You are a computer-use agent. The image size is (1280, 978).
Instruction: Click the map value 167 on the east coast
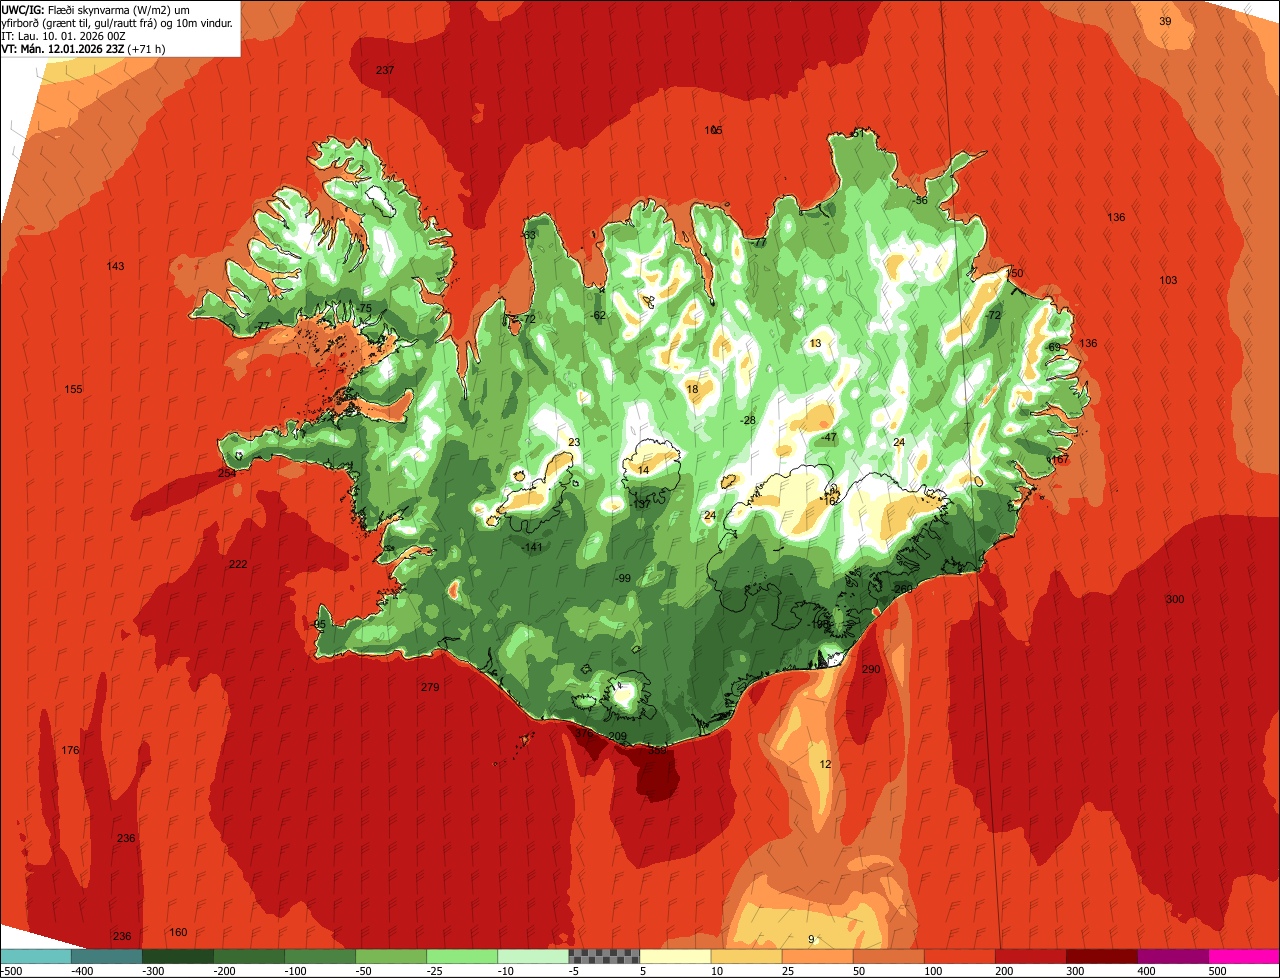tap(1061, 459)
